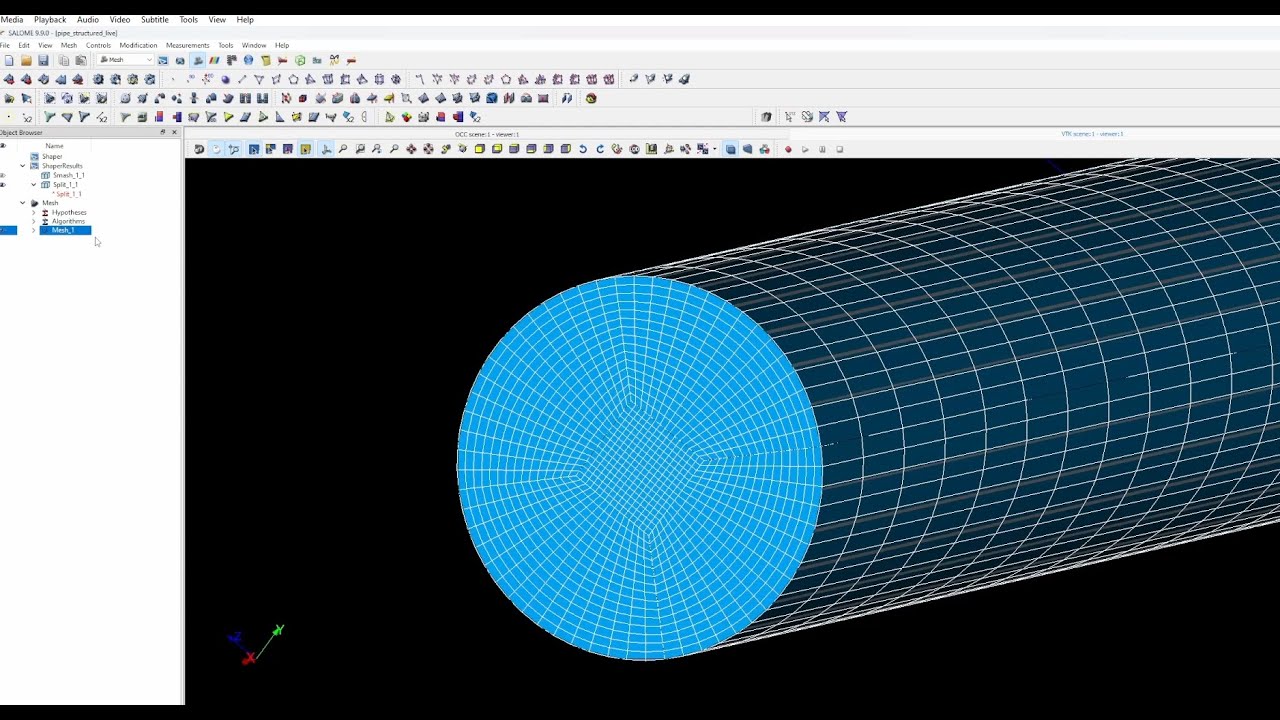Viewport: 1280px width, 720px height.
Task: Open VLC Subtitle menu
Action: coord(154,20)
